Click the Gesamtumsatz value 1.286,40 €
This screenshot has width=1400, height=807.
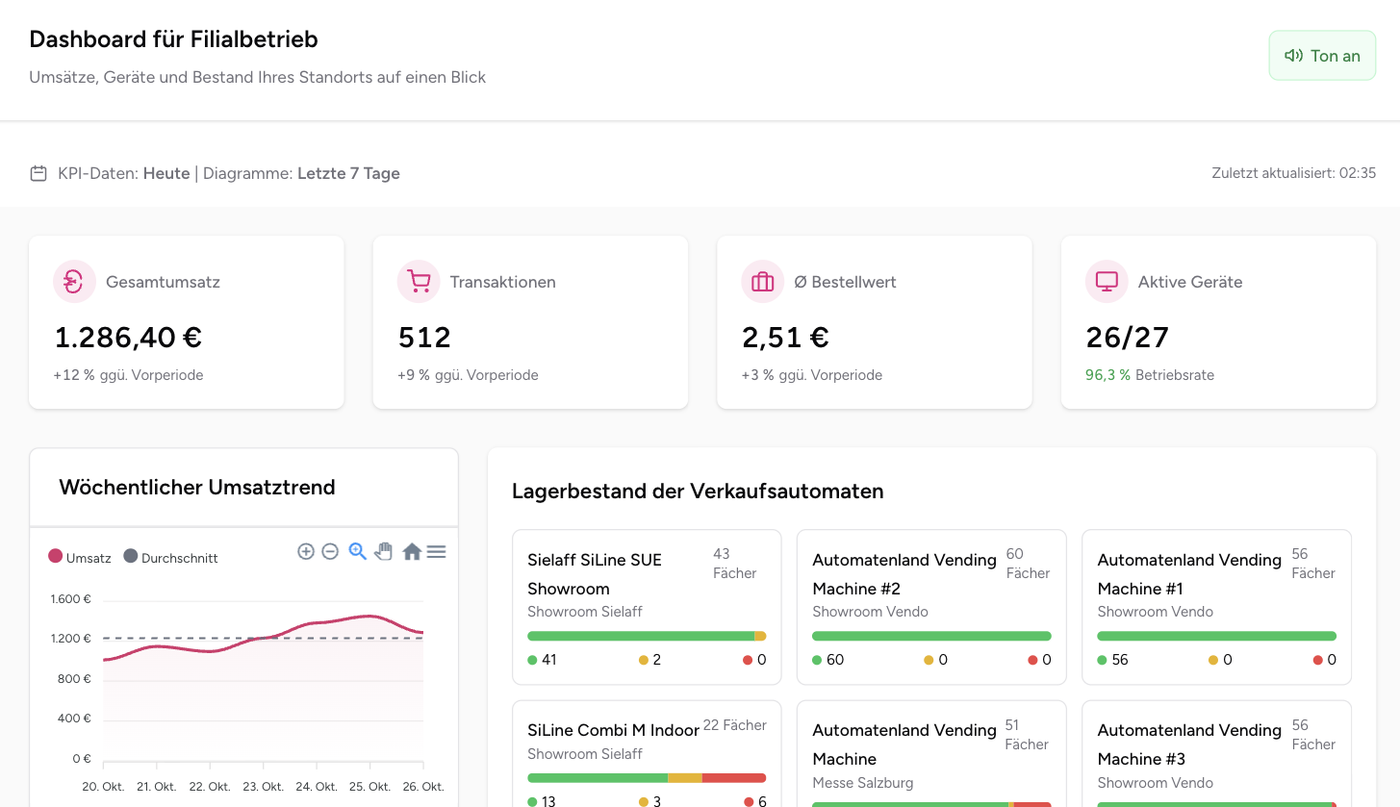128,337
